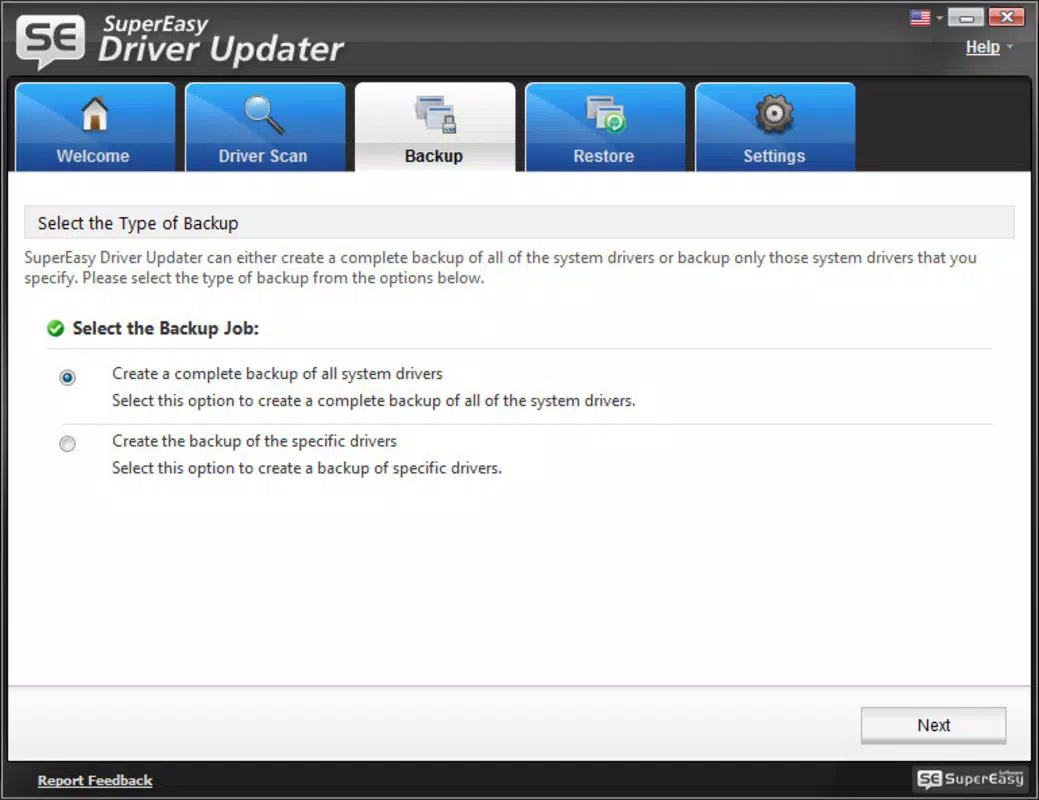Open the Help menu
Image resolution: width=1039 pixels, height=800 pixels.
click(982, 47)
